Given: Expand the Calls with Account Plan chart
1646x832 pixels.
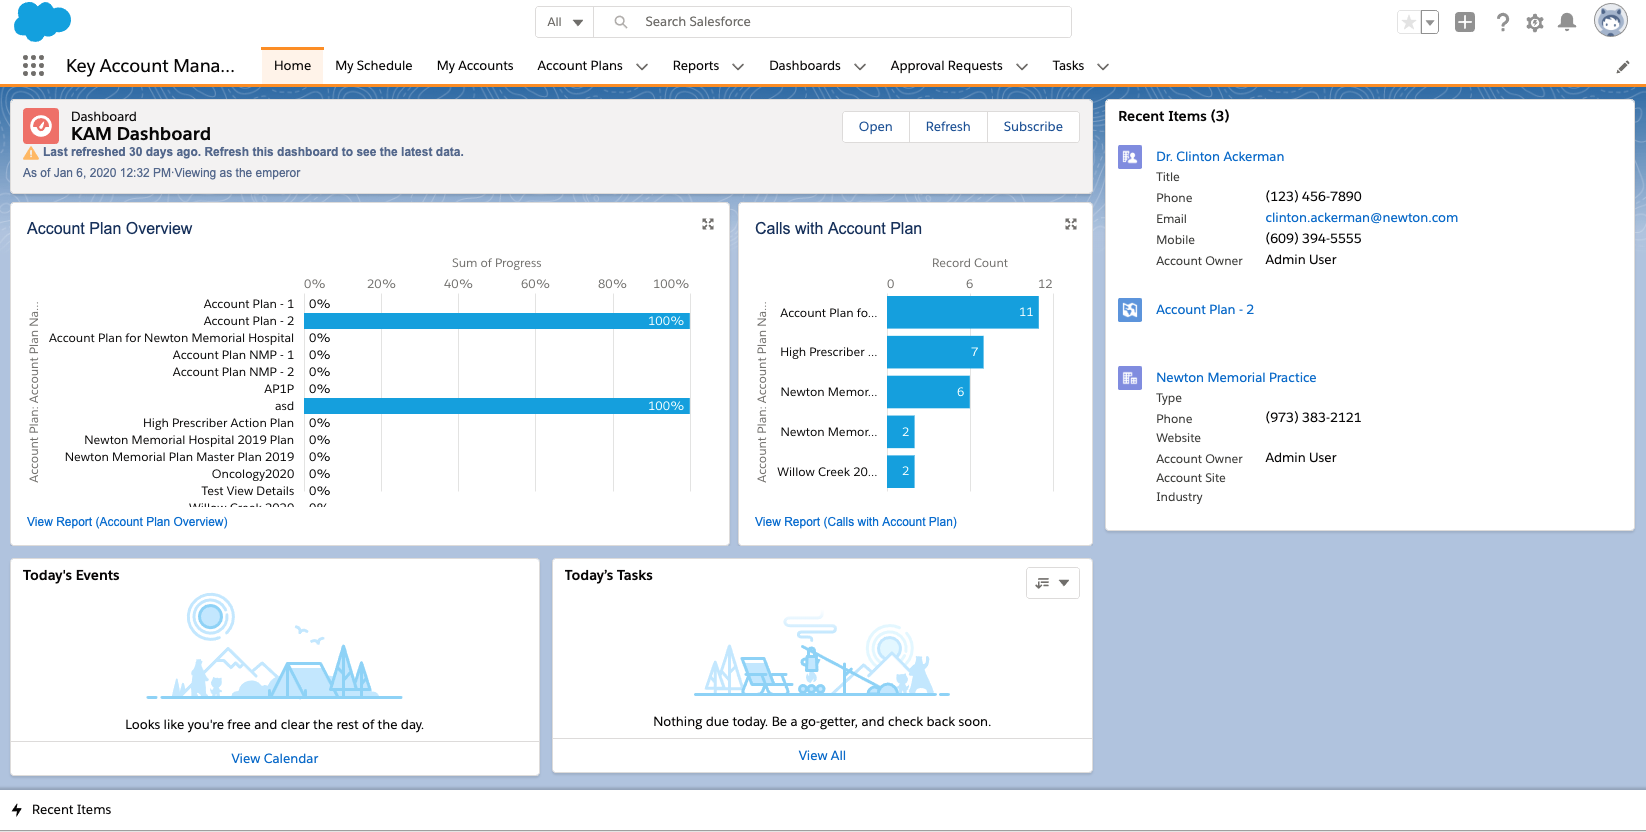Looking at the screenshot, I should tap(1071, 225).
